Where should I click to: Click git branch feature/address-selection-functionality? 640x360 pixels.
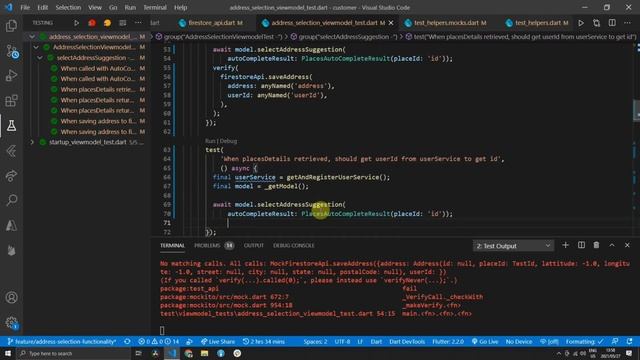click(x=62, y=342)
